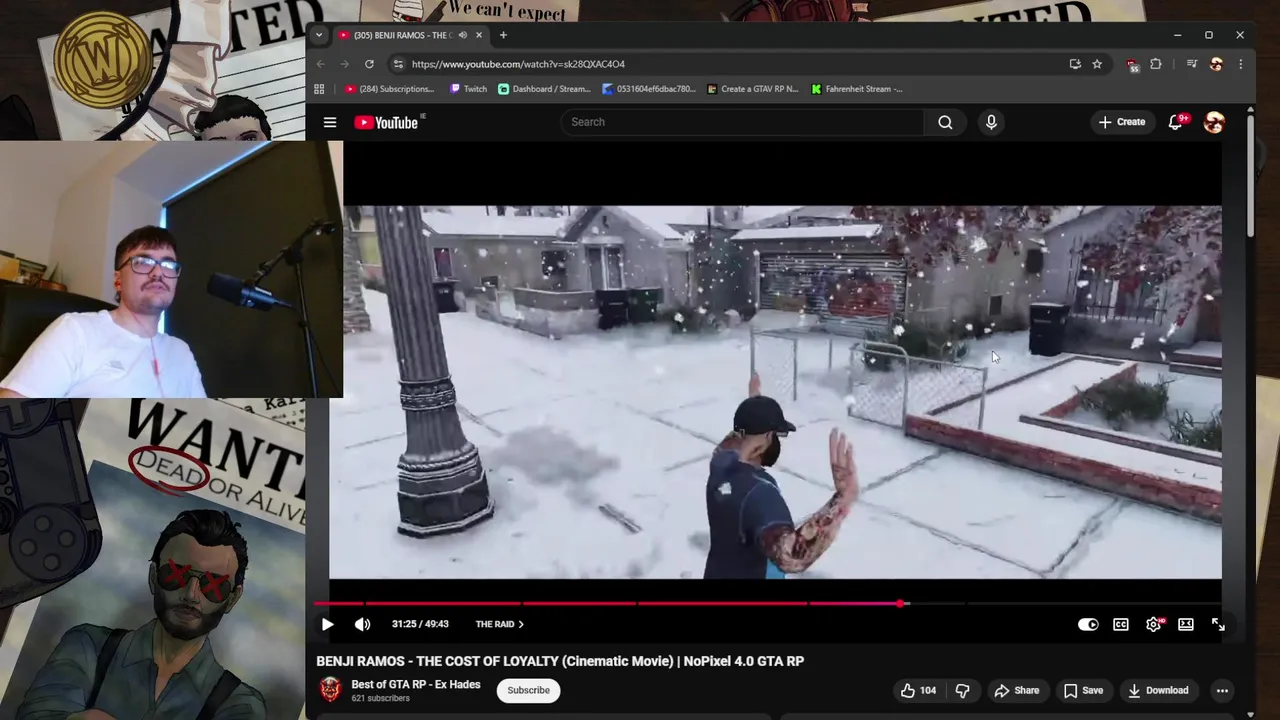The image size is (1280, 720).
Task: Mute the tab via speaker icon
Action: coord(462,35)
